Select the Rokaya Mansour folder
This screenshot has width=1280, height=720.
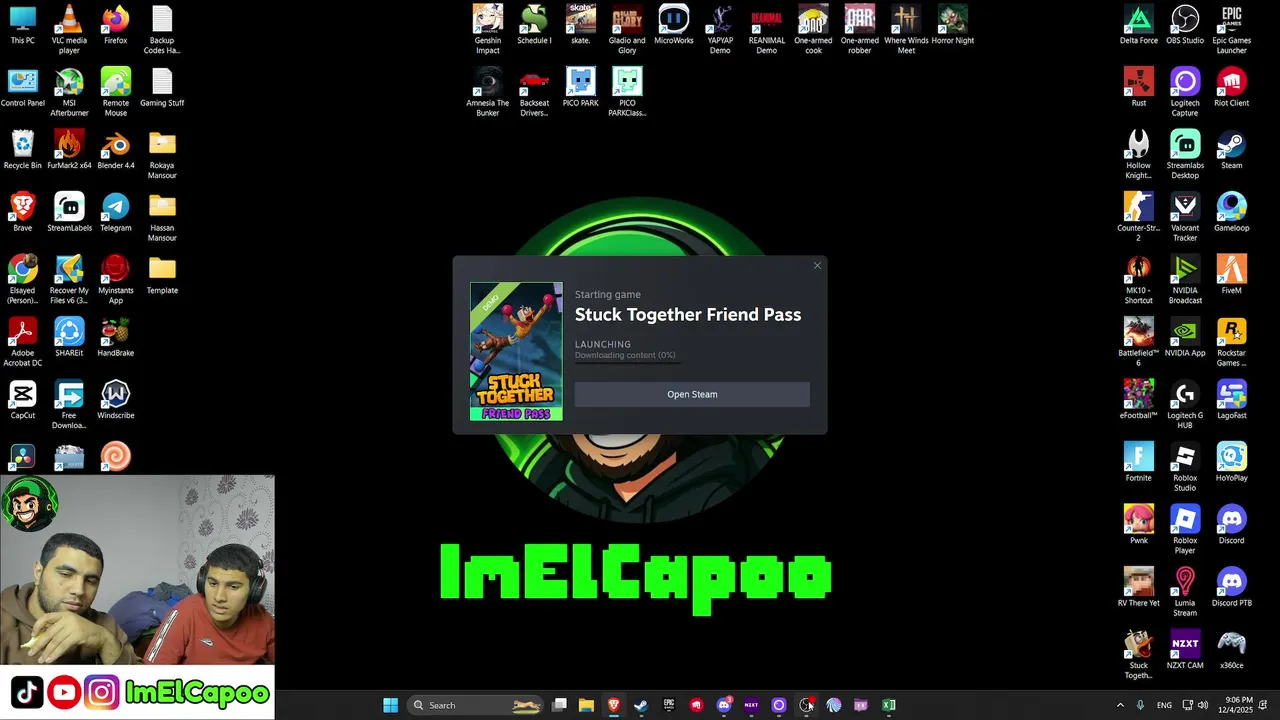(x=162, y=154)
